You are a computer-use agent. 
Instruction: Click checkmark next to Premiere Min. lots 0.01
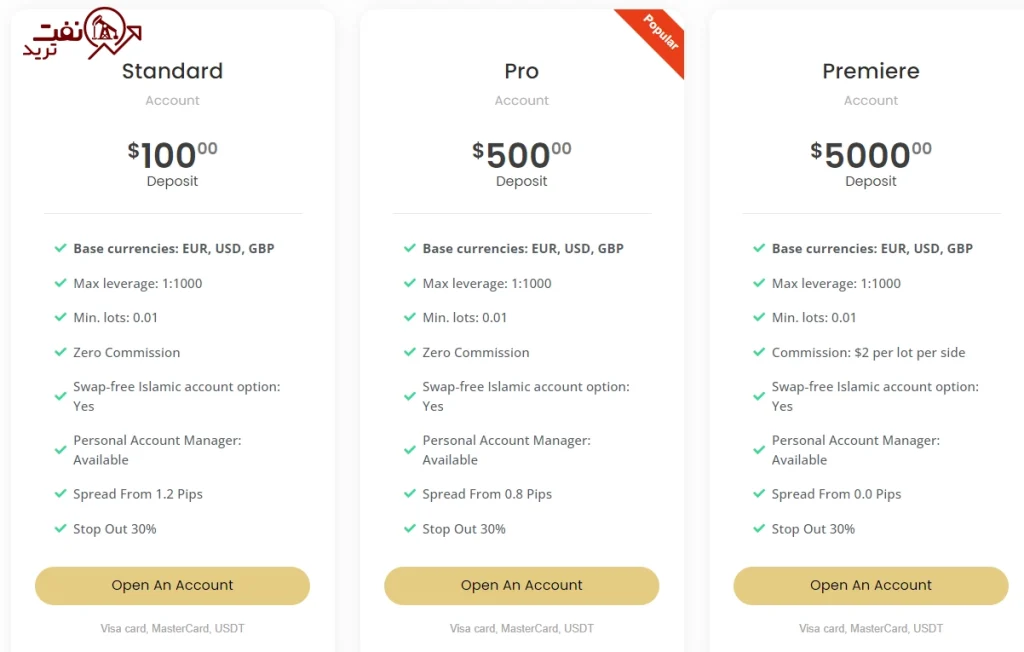759,318
